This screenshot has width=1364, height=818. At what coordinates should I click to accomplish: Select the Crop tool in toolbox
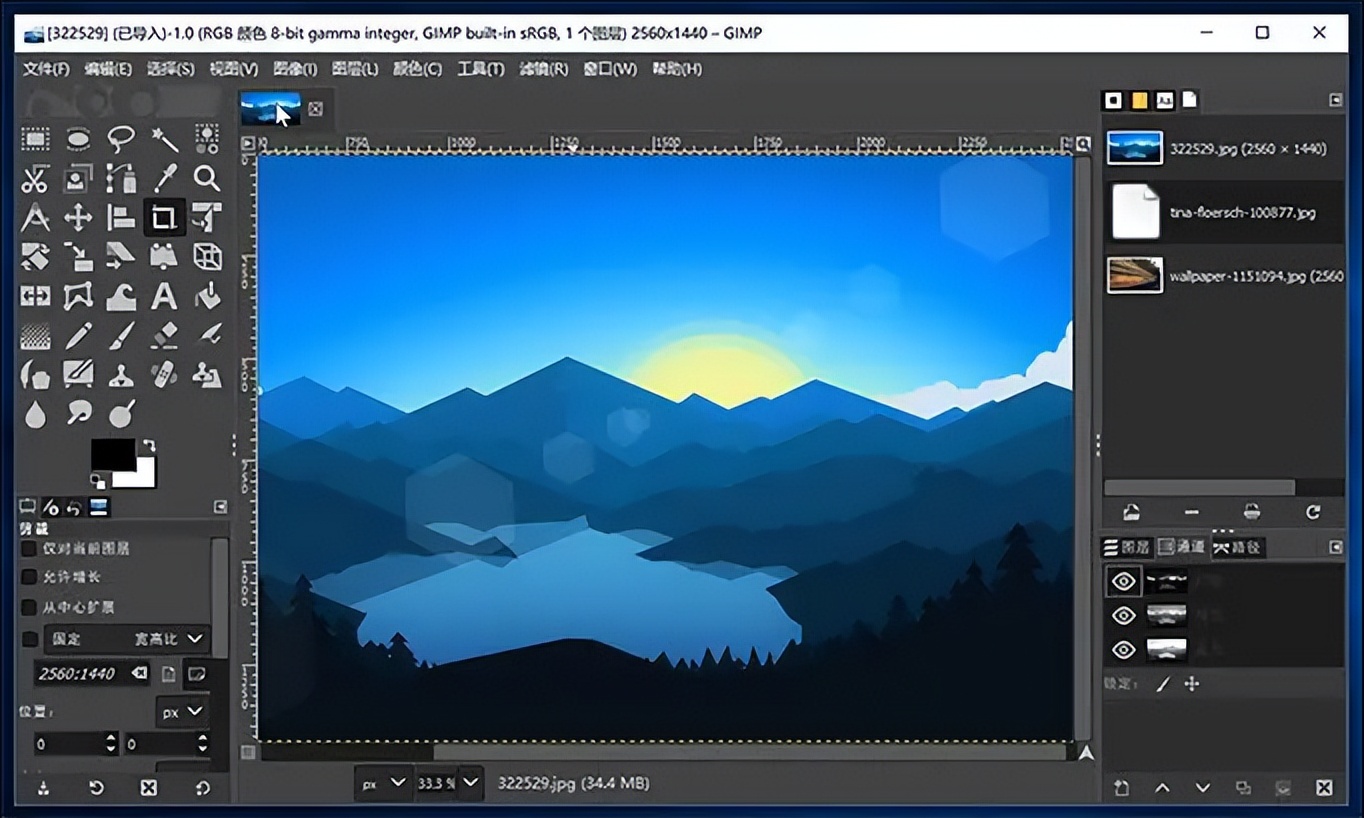click(x=163, y=217)
